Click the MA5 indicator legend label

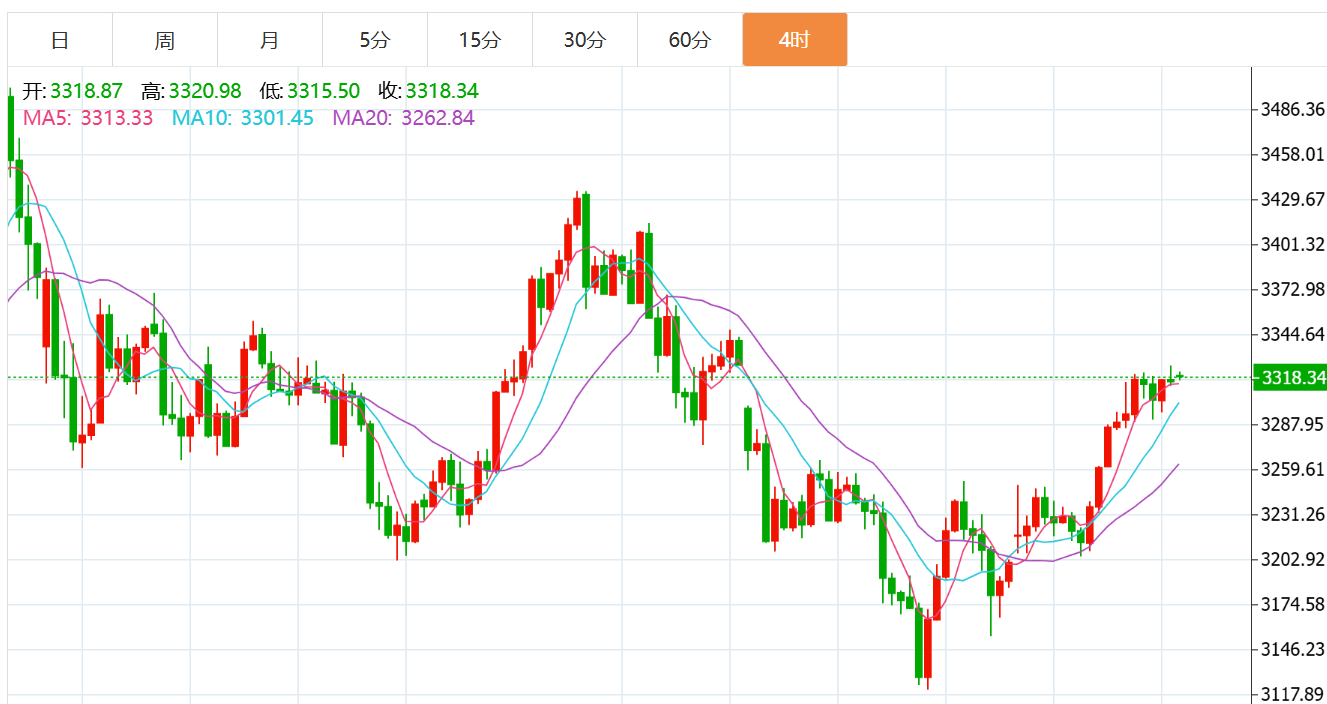(x=88, y=118)
